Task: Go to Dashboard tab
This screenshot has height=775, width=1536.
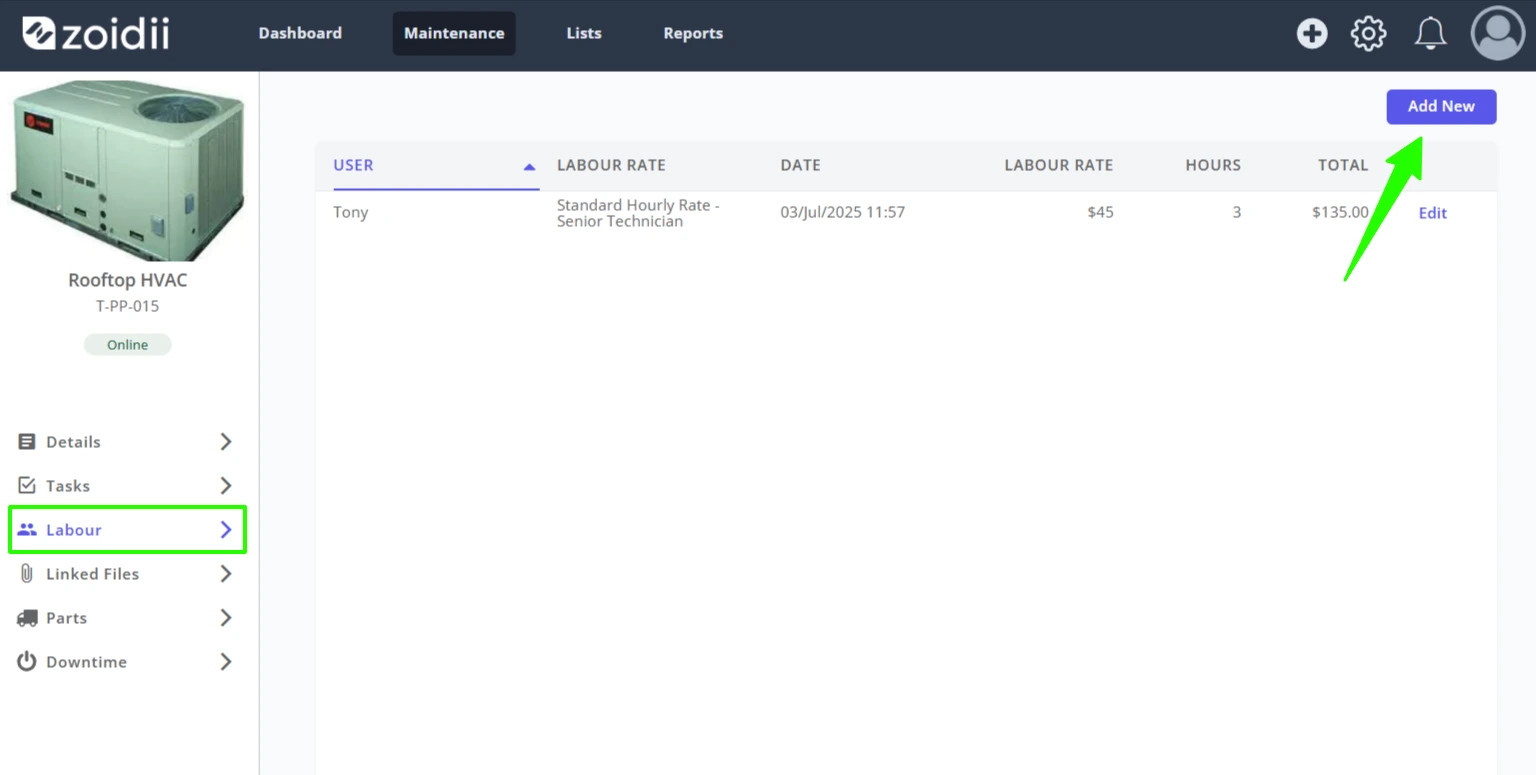Action: click(300, 33)
